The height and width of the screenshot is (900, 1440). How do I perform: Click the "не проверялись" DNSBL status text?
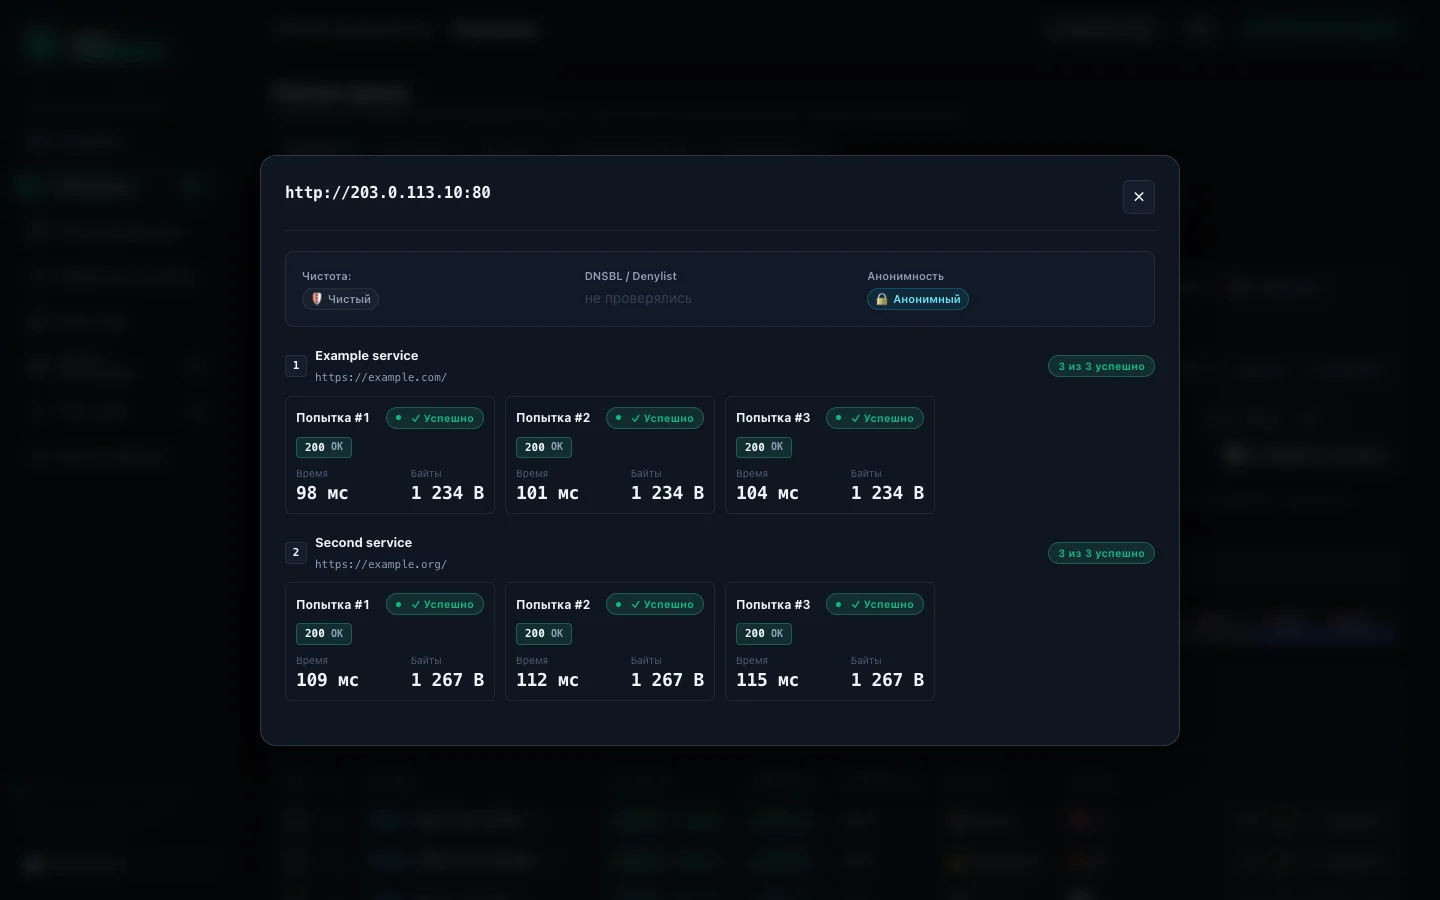pyautogui.click(x=638, y=299)
